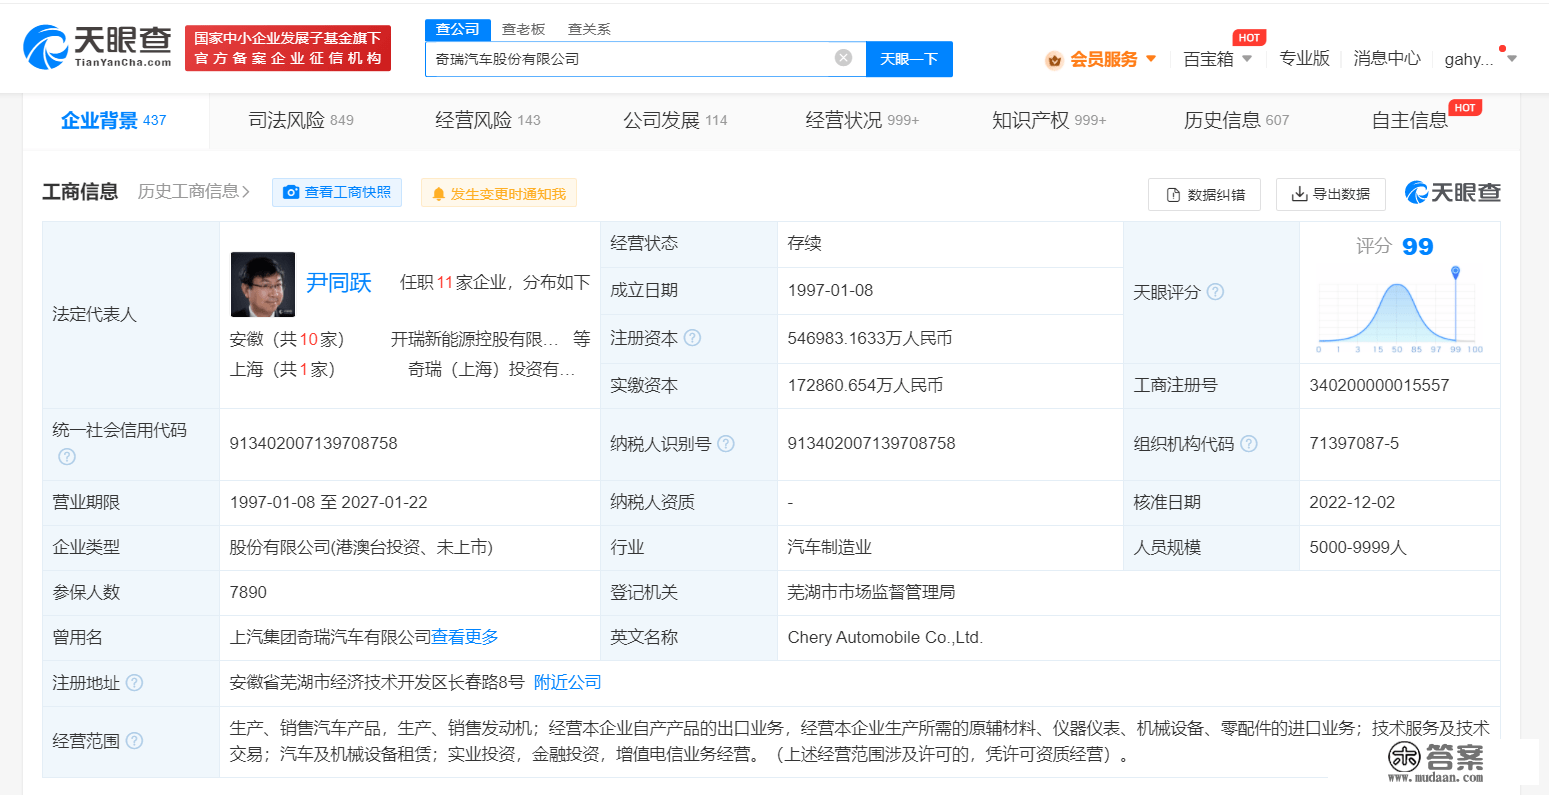This screenshot has width=1549, height=795.
Task: Click 注册资本 value 546983.1633万人民币
Action: (x=869, y=338)
